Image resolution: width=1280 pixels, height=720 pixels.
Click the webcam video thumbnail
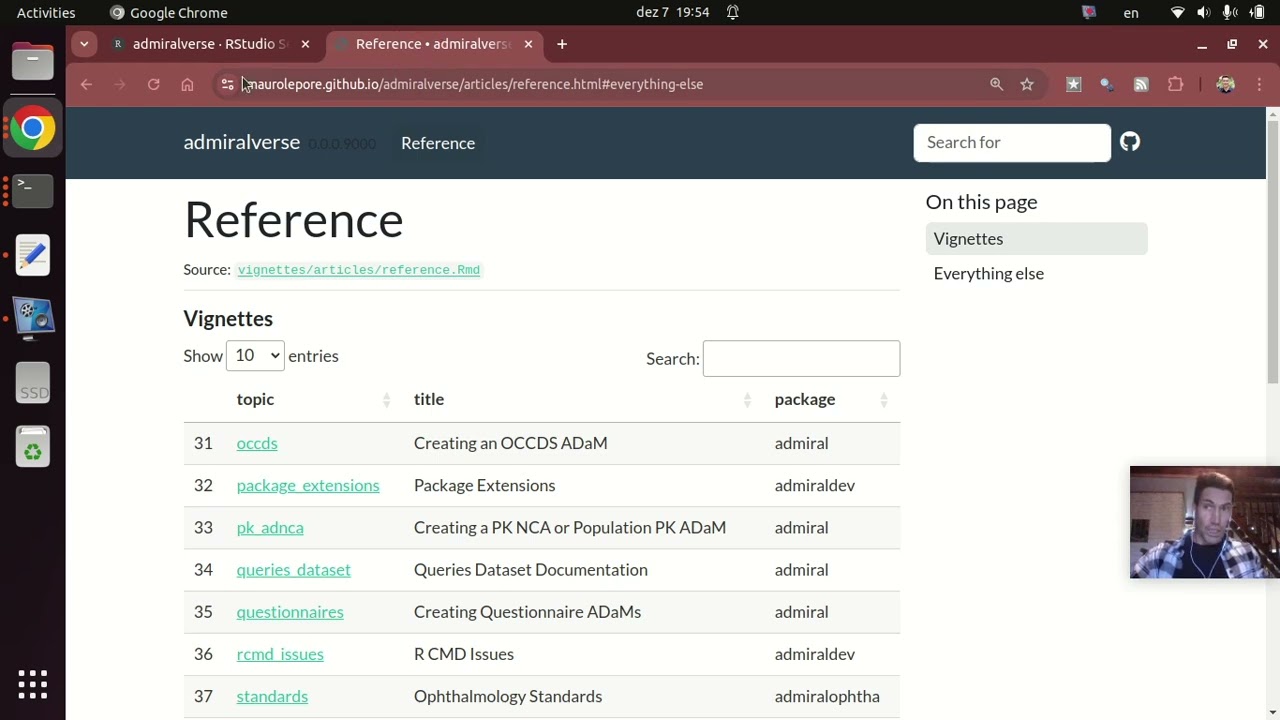(x=1205, y=522)
